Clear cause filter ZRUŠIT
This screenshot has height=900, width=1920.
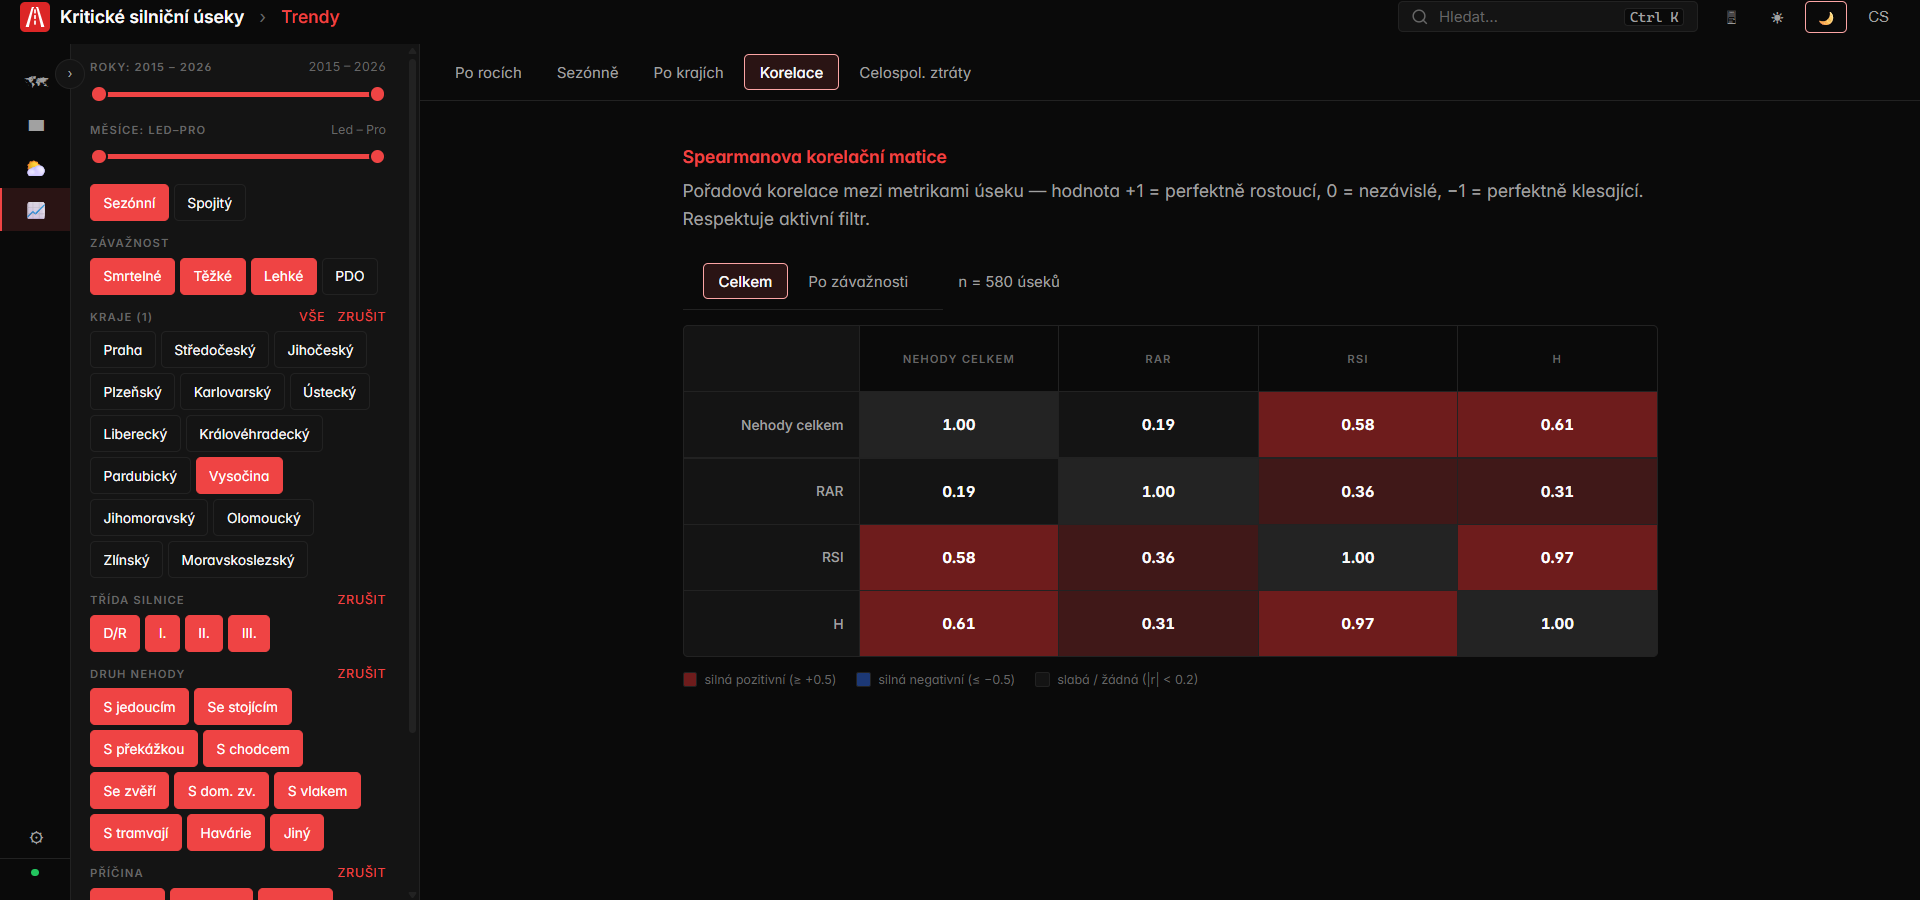click(x=361, y=872)
